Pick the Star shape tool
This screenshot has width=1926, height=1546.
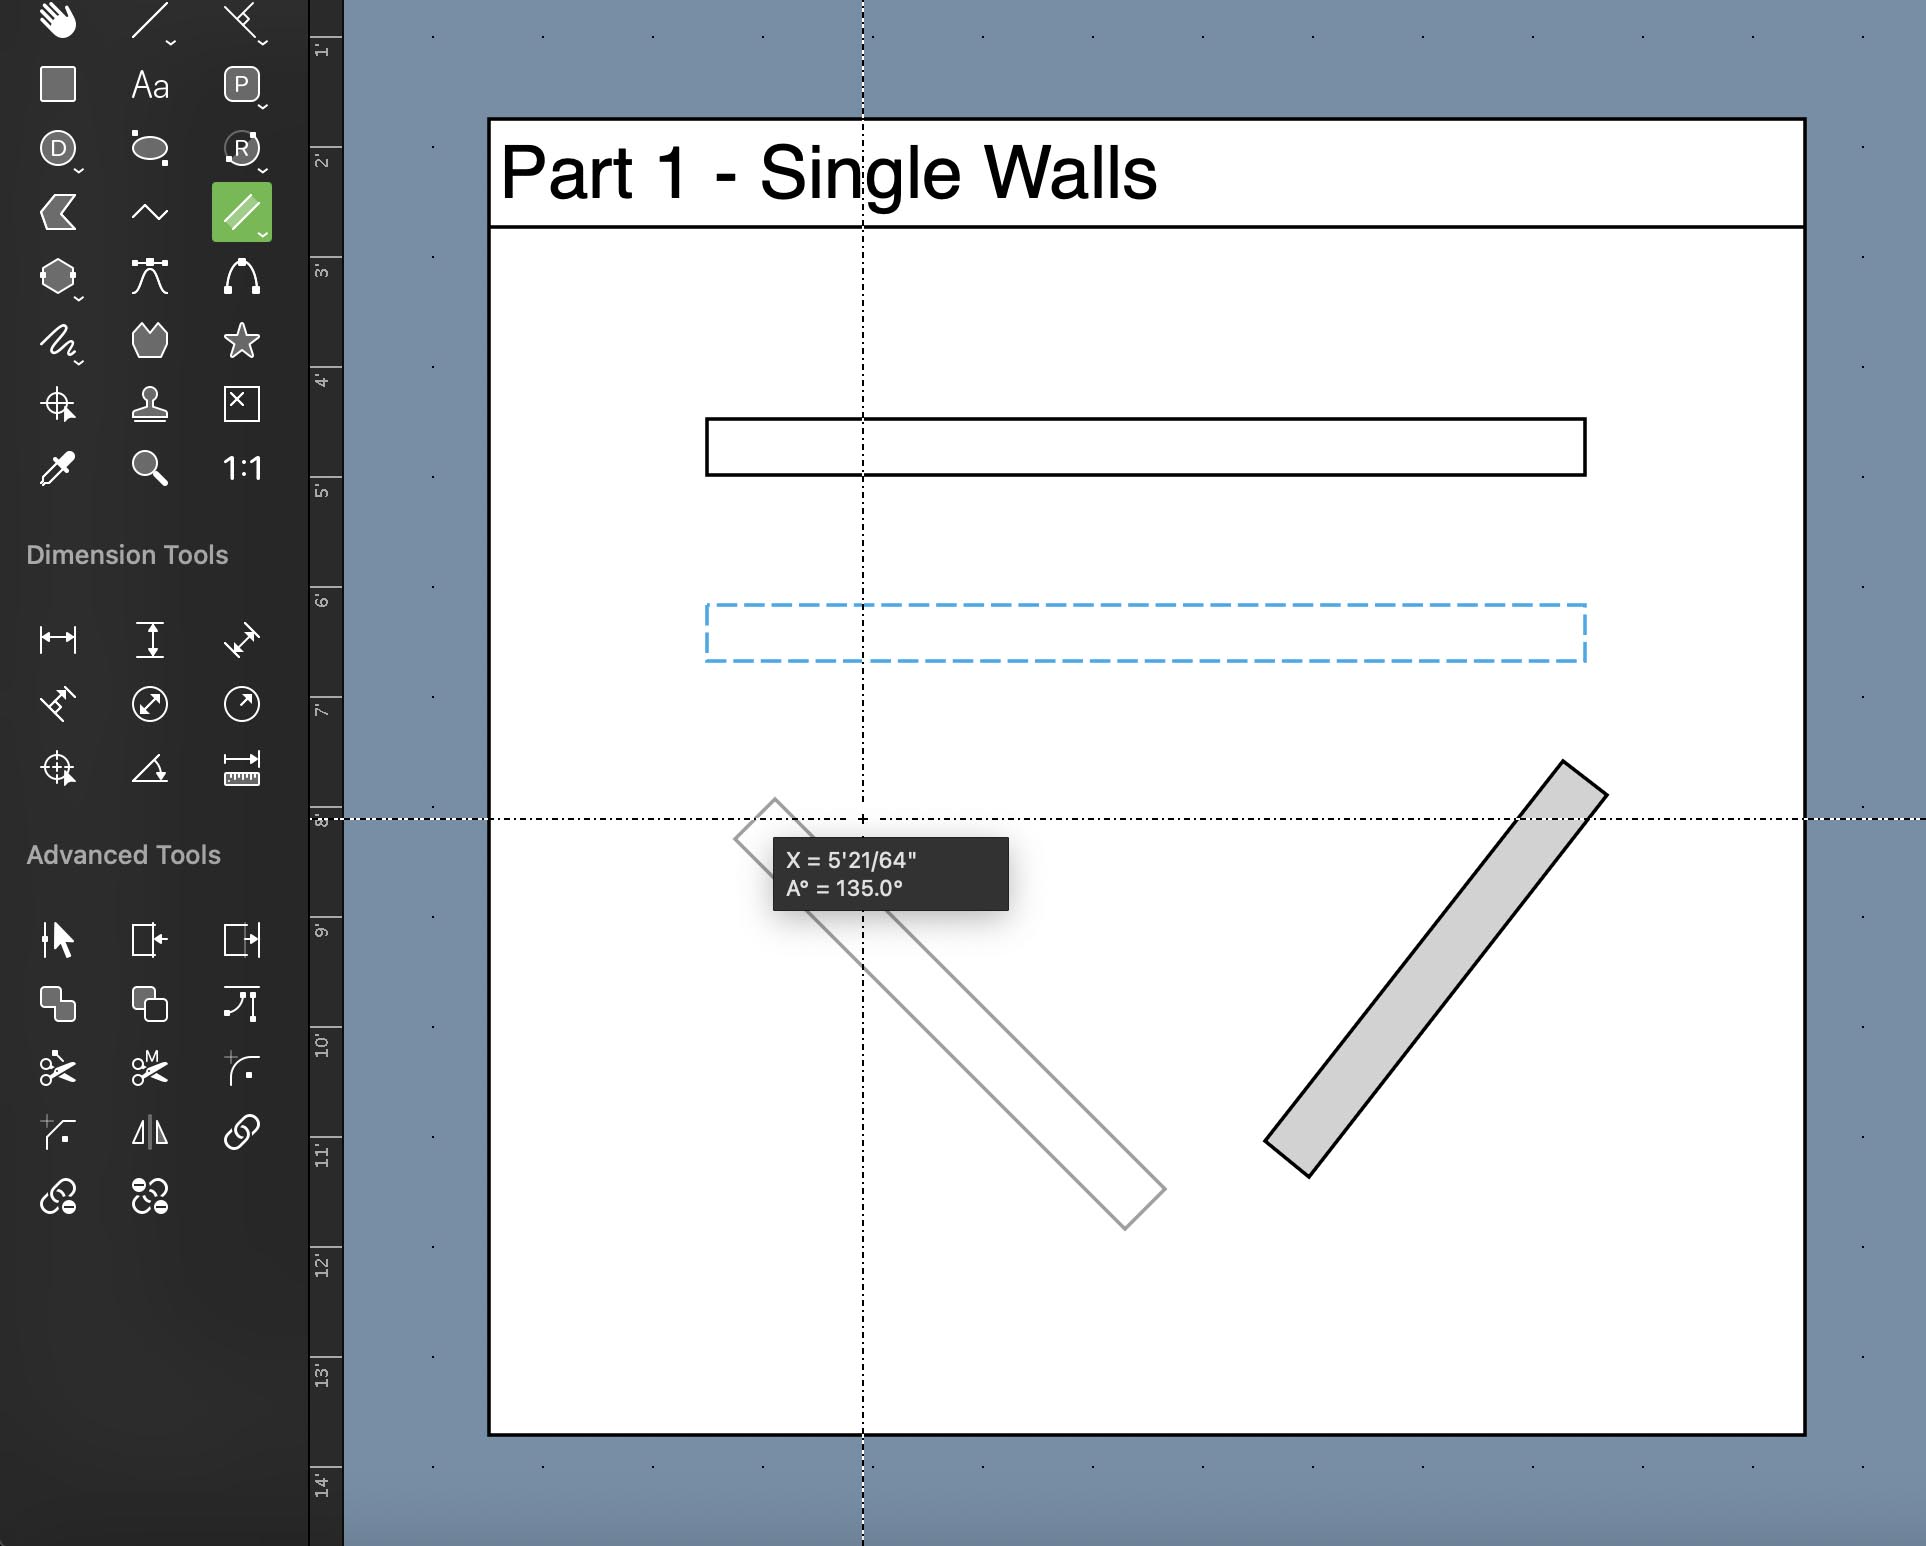coord(242,341)
